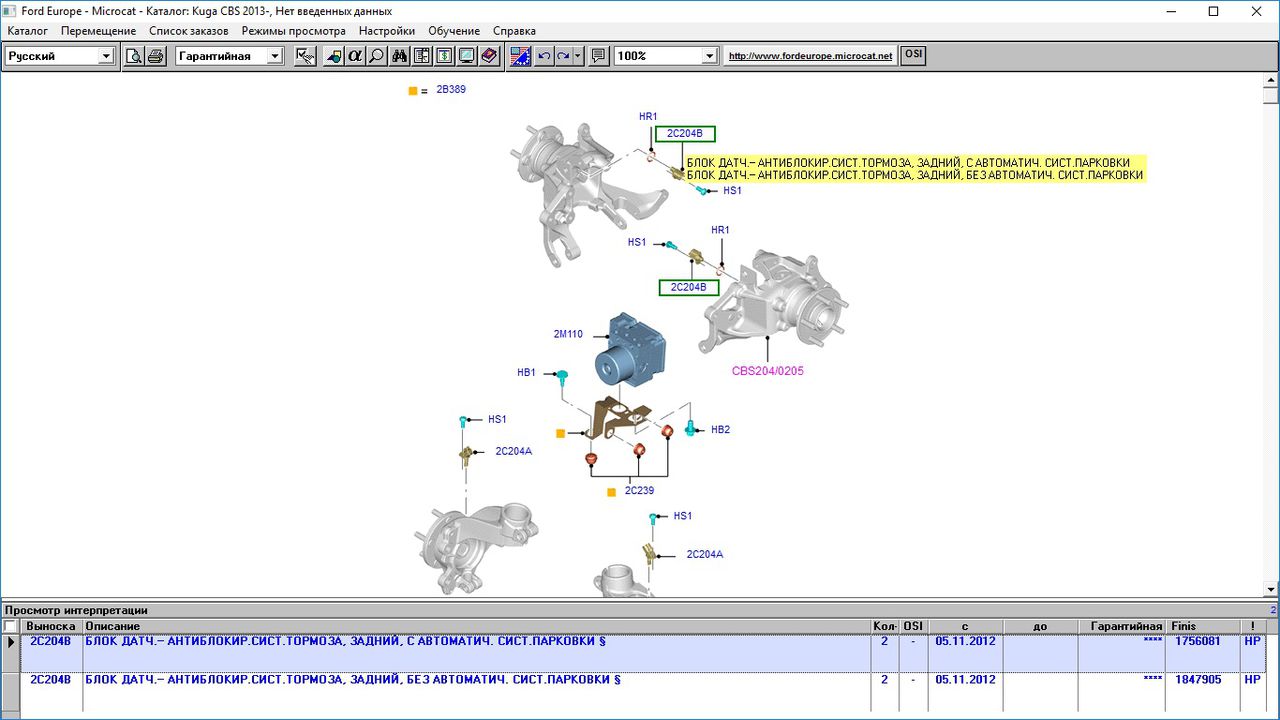The width and height of the screenshot is (1280, 720).
Task: Tick the header checkbox next to Выноска
Action: point(10,626)
